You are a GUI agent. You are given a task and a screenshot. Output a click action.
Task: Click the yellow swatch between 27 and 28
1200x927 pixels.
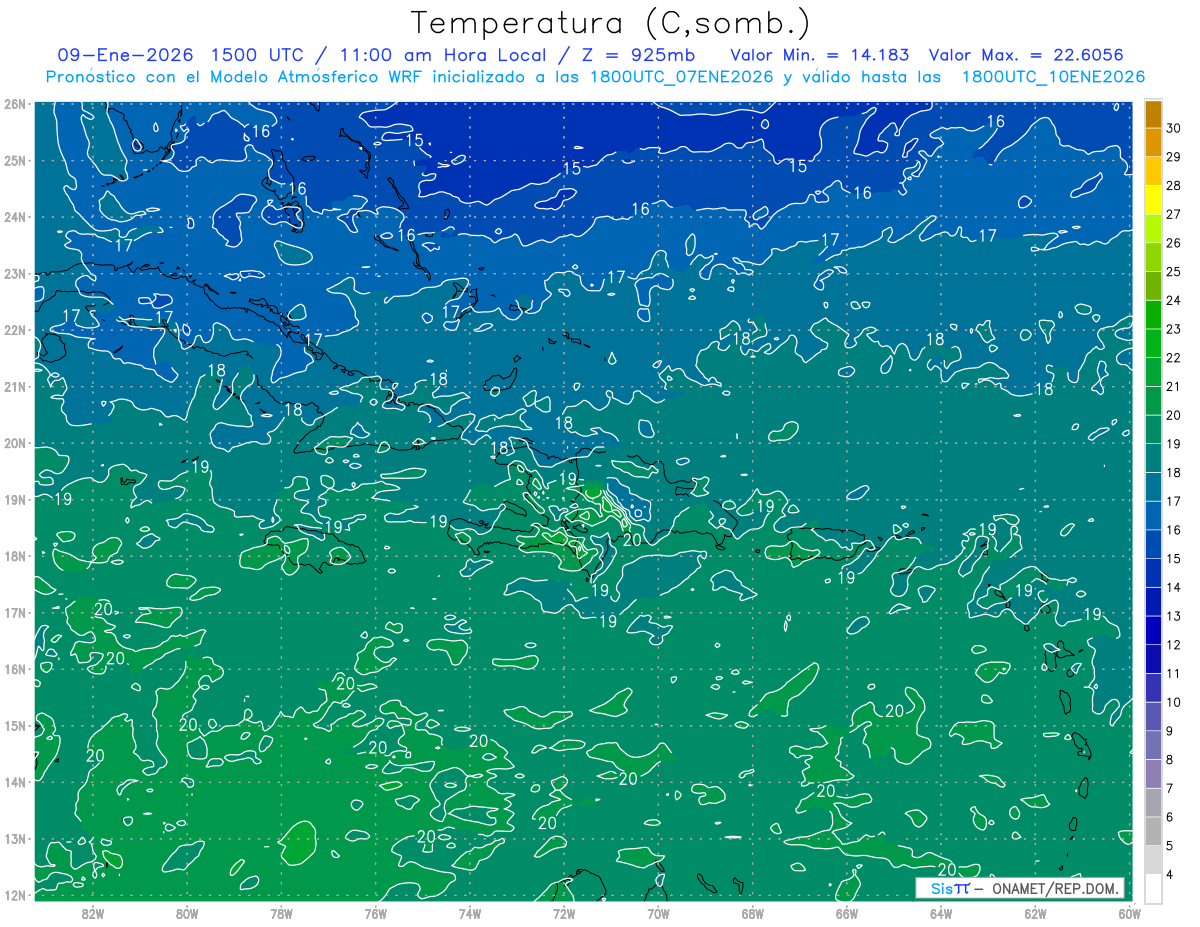pyautogui.click(x=1153, y=200)
